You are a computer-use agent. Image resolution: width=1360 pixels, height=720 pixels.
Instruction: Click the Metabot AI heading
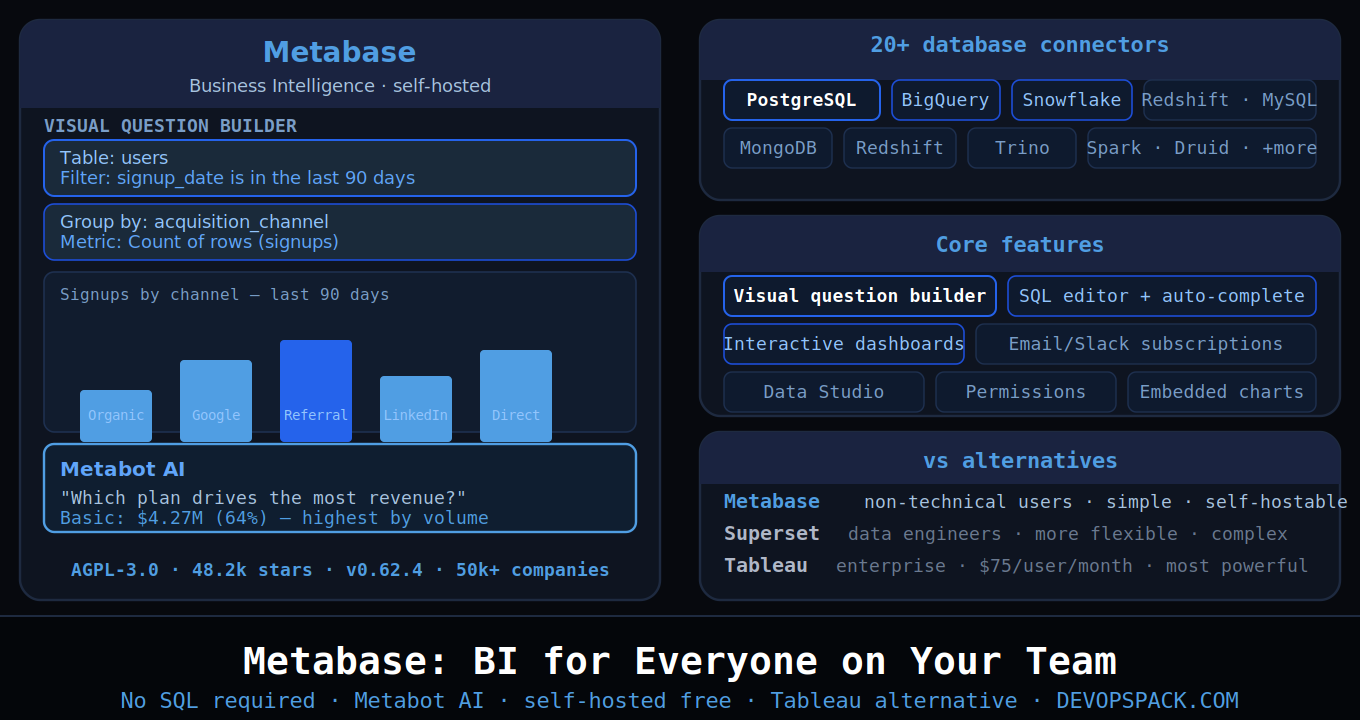tap(123, 469)
